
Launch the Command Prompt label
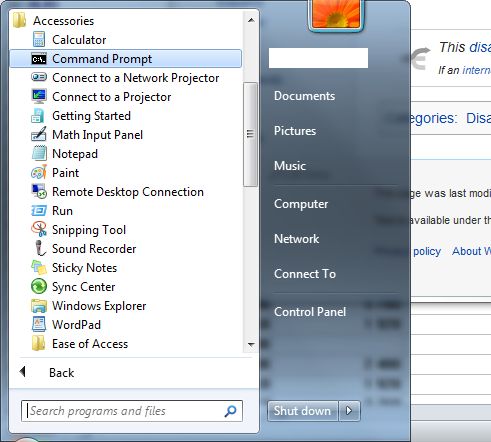coord(102,59)
